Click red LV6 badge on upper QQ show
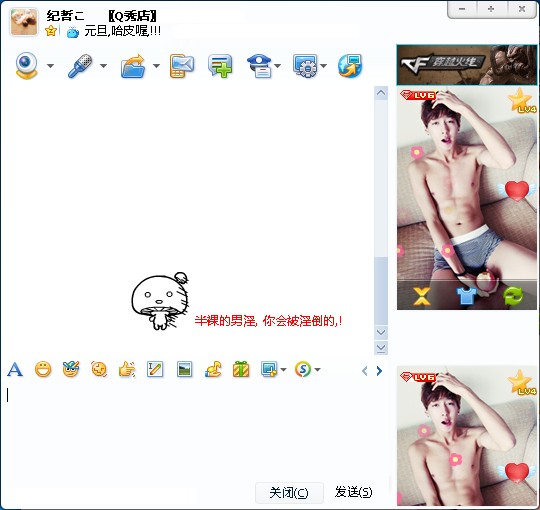This screenshot has width=540, height=510. pyautogui.click(x=418, y=95)
